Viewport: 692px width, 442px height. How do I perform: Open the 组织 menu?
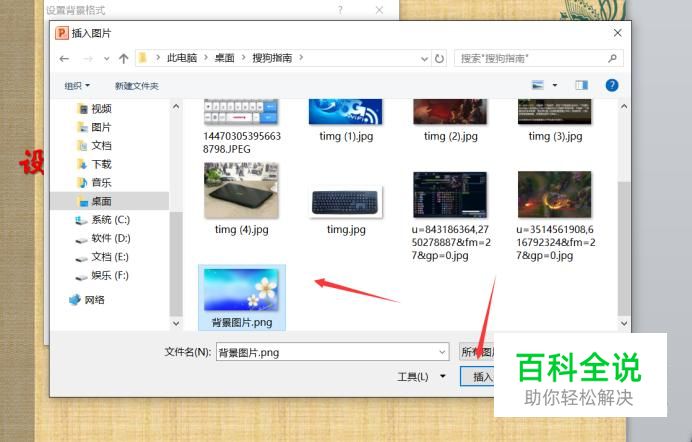point(77,86)
